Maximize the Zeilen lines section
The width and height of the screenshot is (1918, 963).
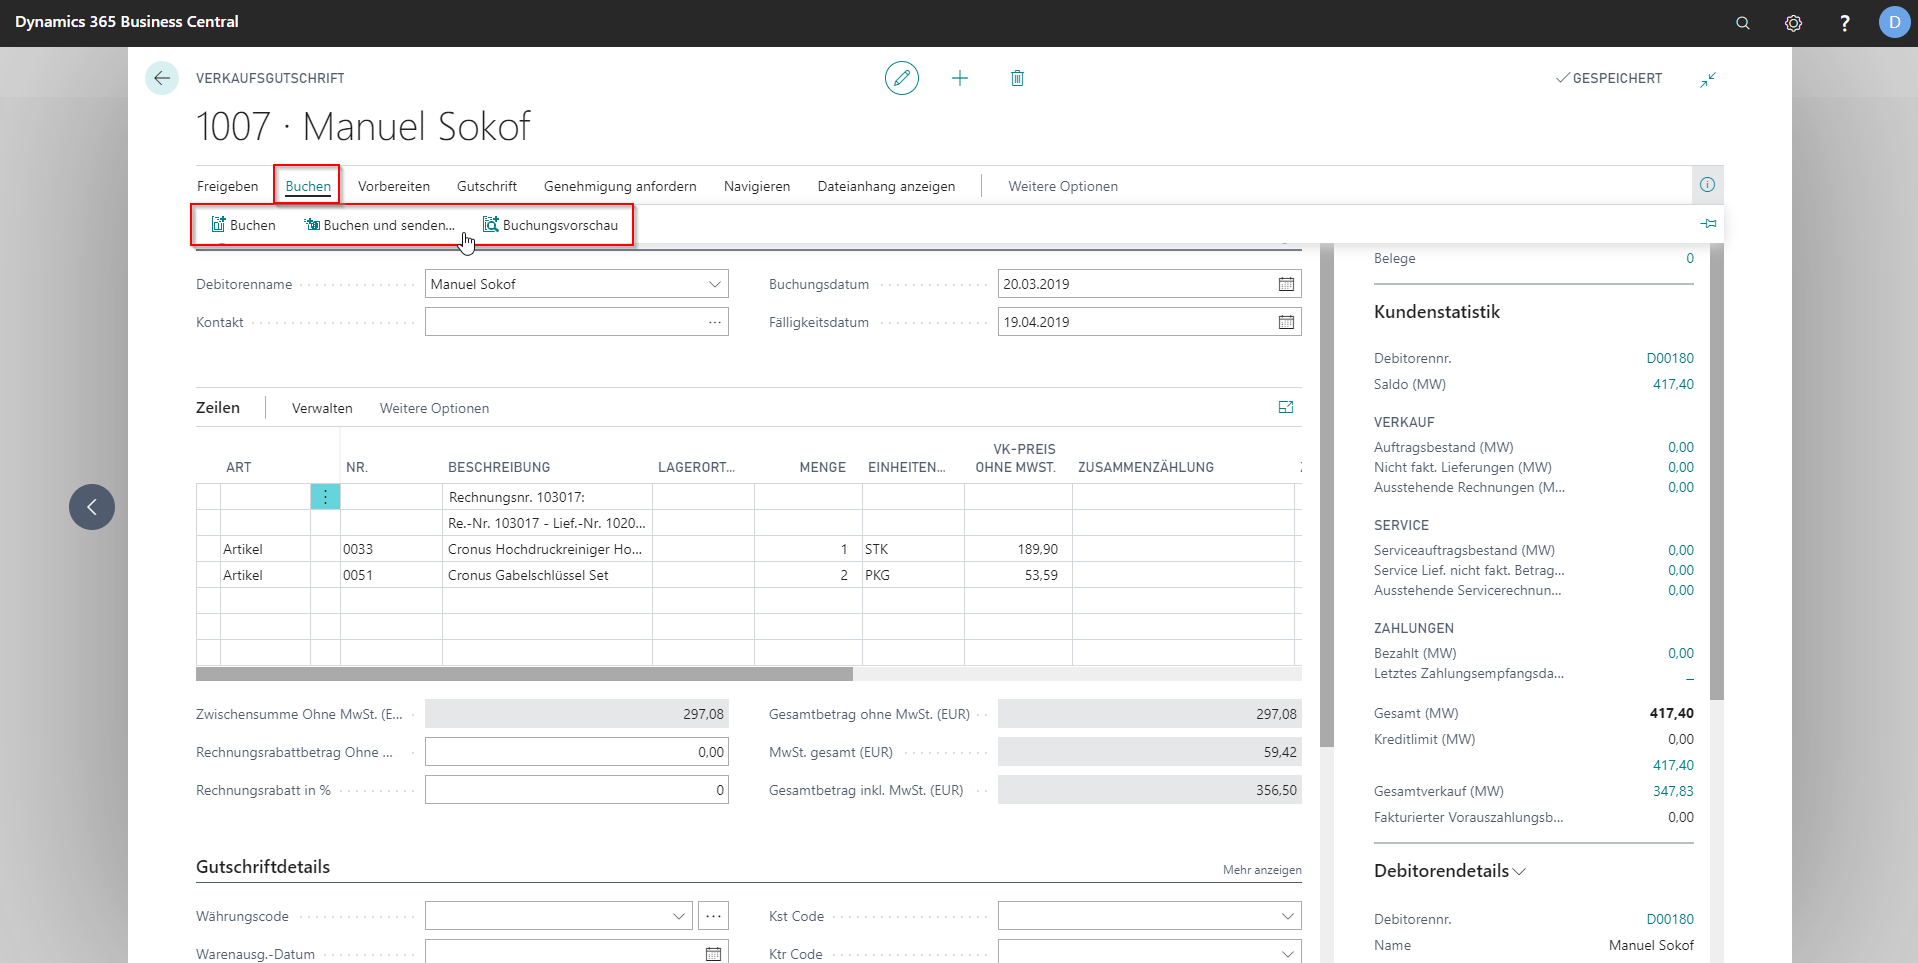(x=1286, y=407)
